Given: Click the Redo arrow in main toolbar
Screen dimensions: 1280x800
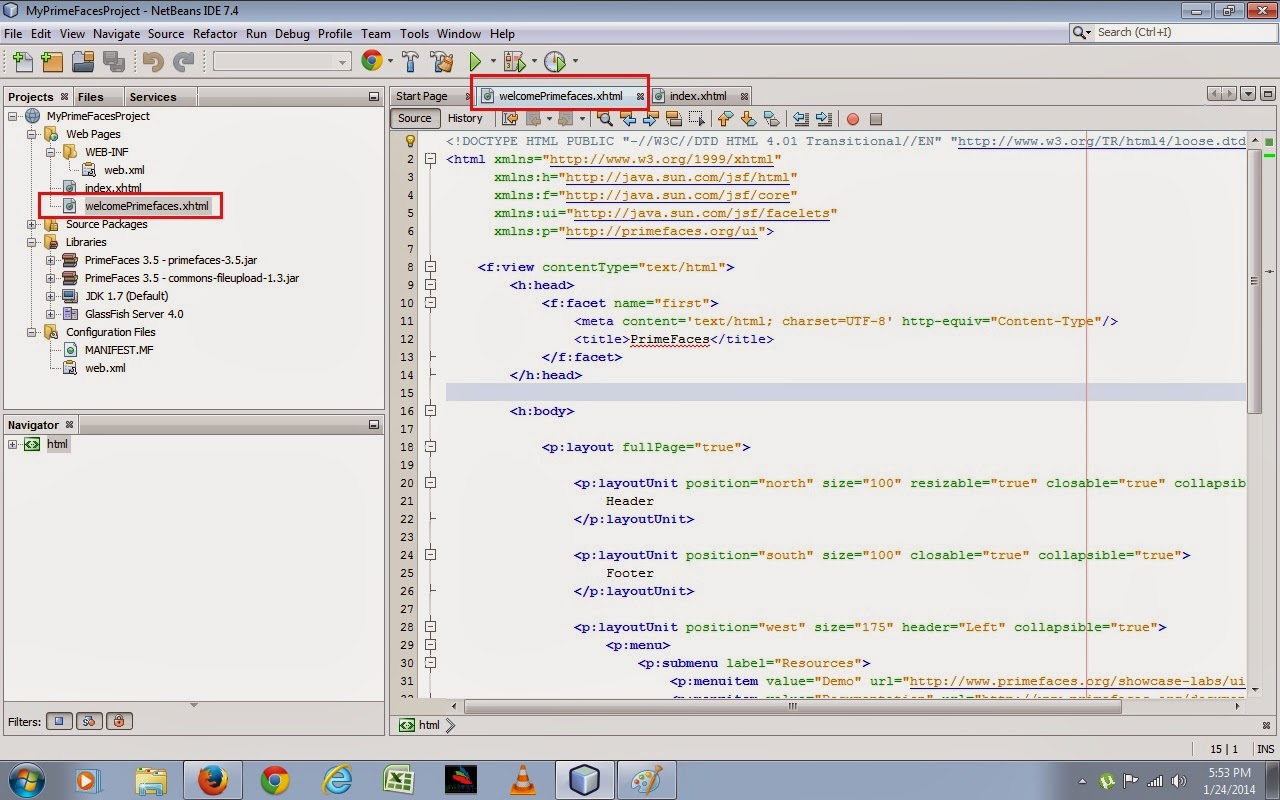Looking at the screenshot, I should [x=183, y=62].
